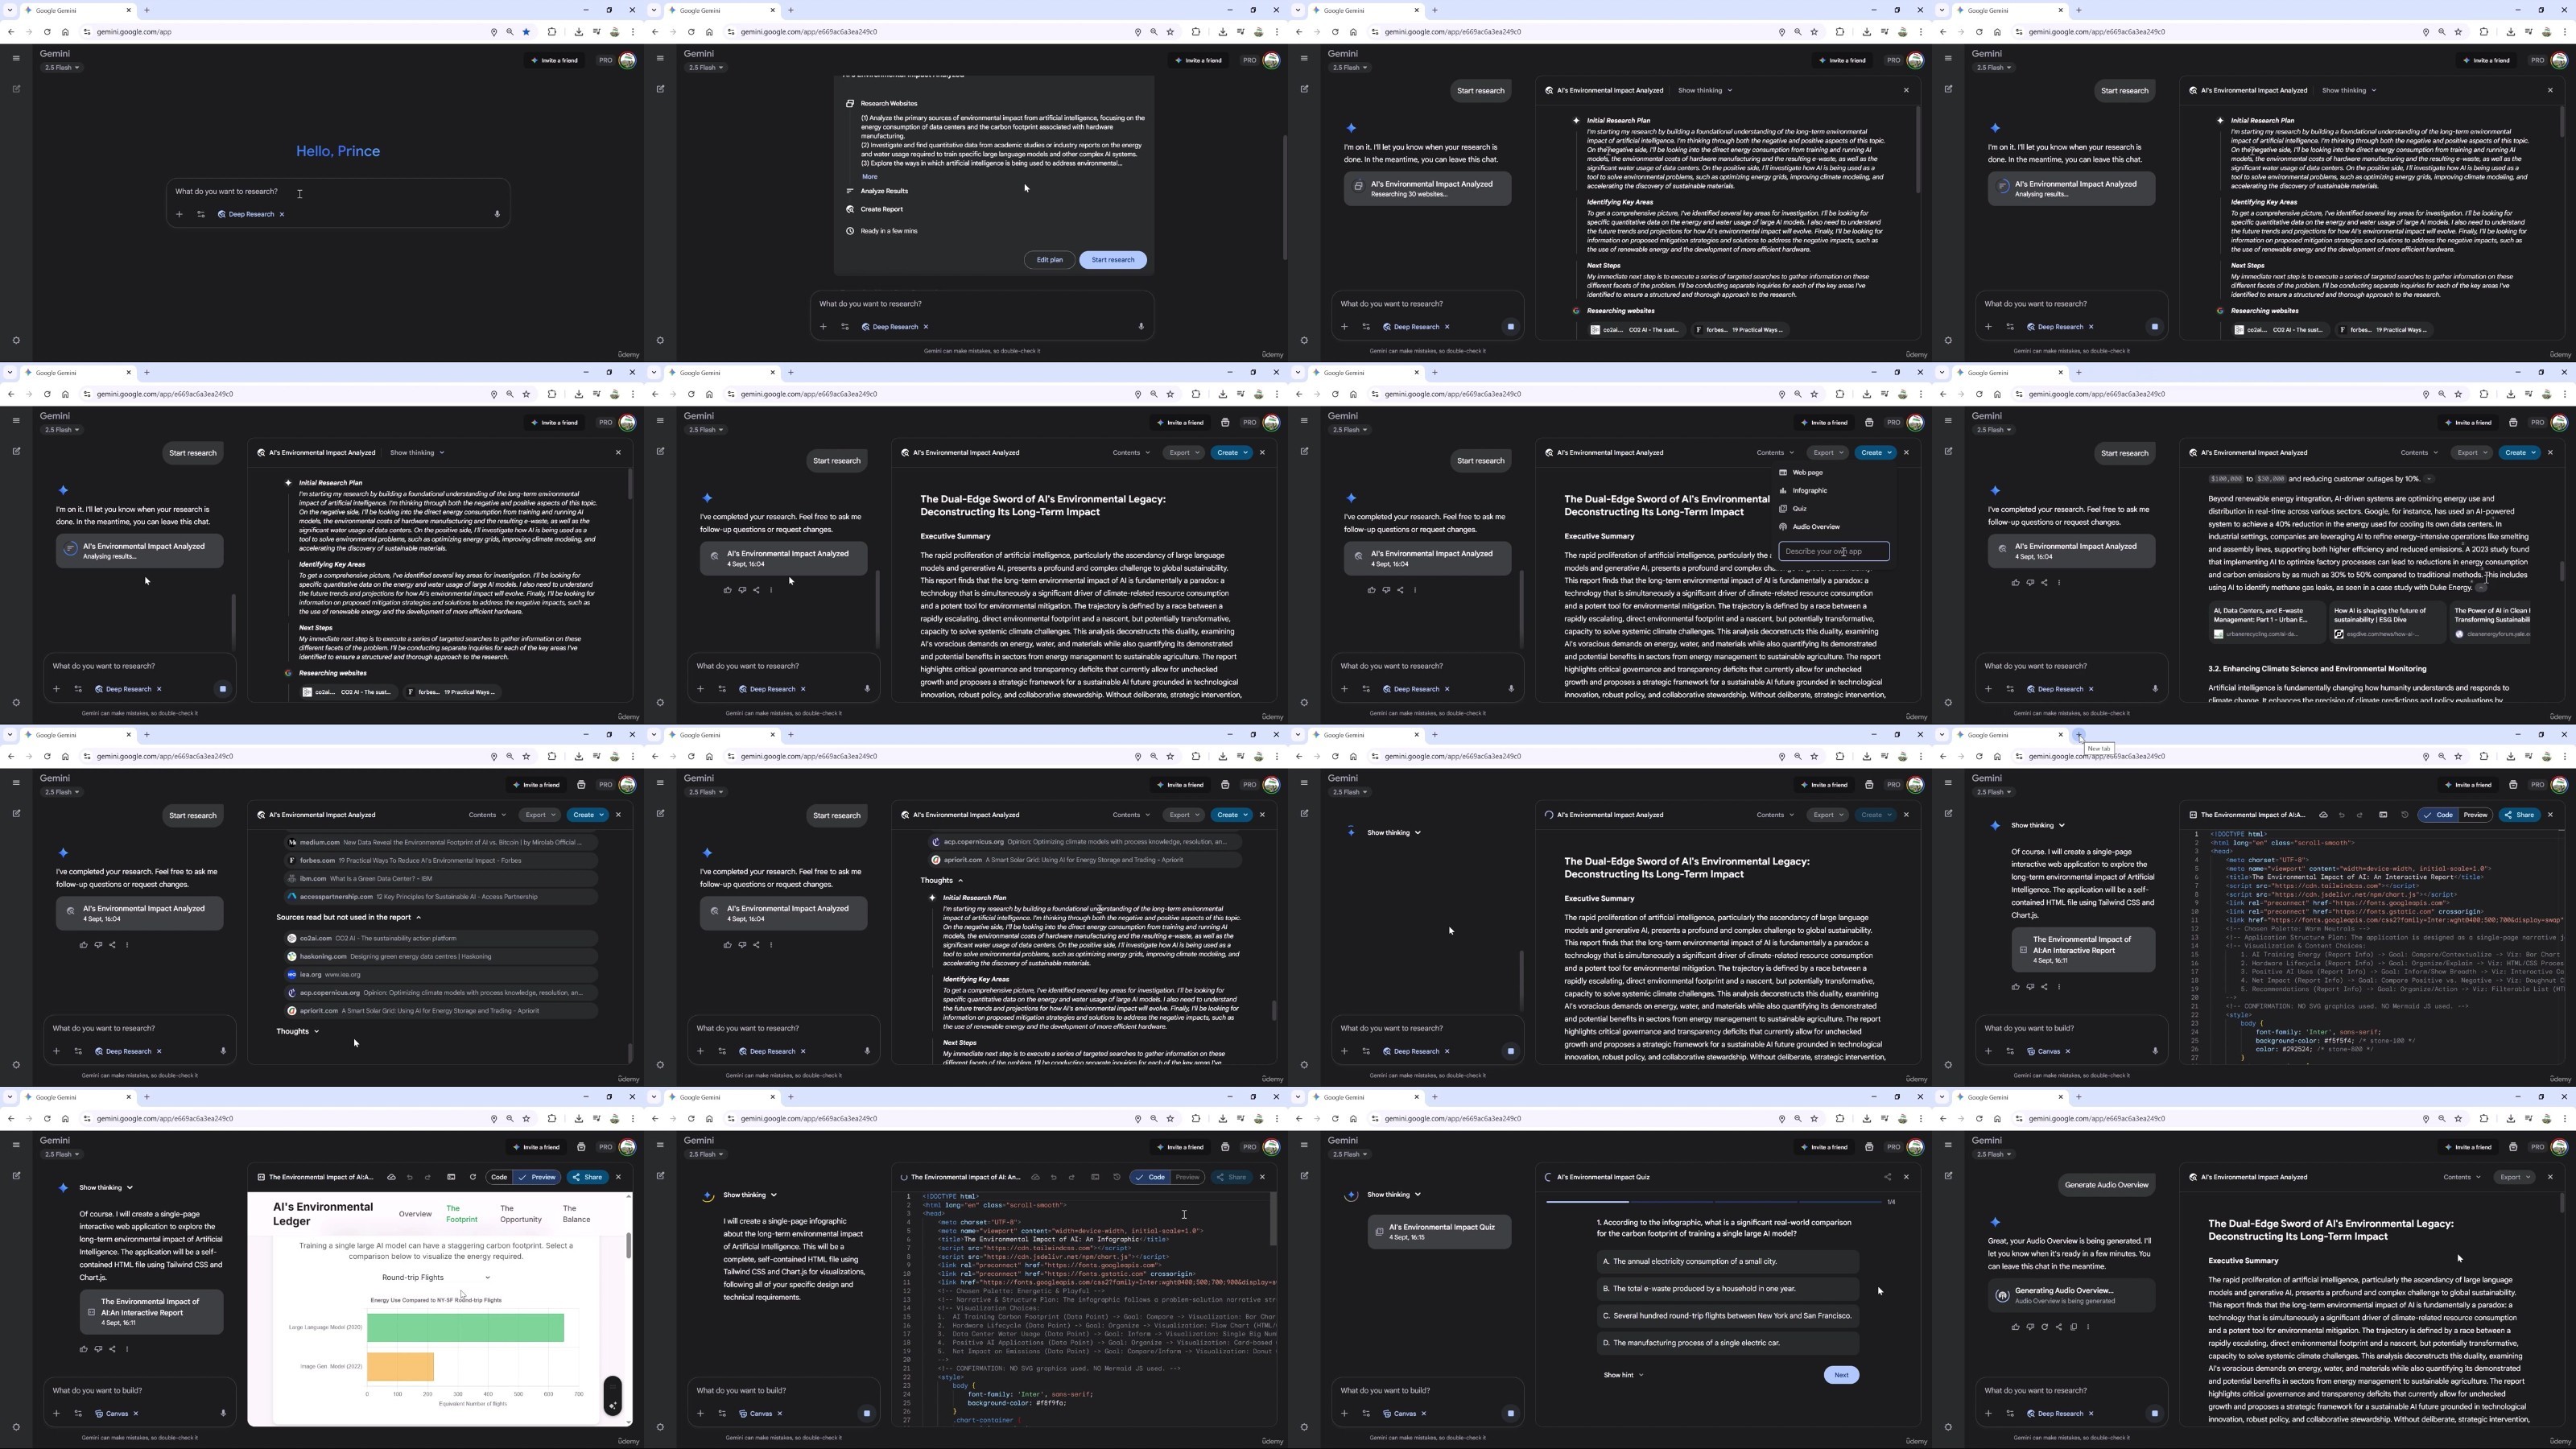Open the Round-trip Flights comparison dropdown
The height and width of the screenshot is (1449, 2576).
coord(436,1277)
